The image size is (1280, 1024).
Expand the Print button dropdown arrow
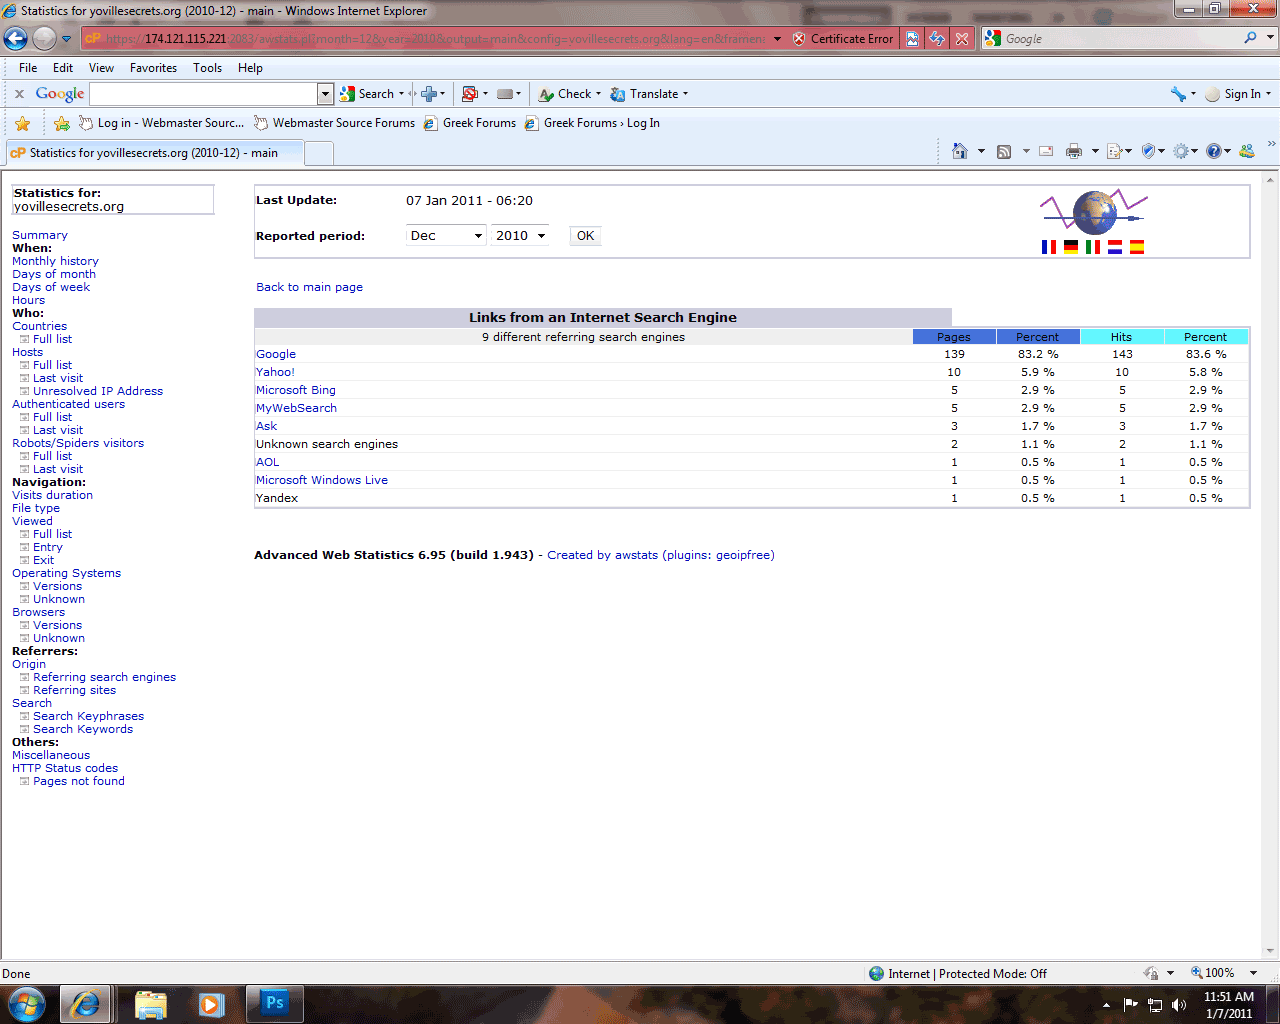click(1095, 151)
